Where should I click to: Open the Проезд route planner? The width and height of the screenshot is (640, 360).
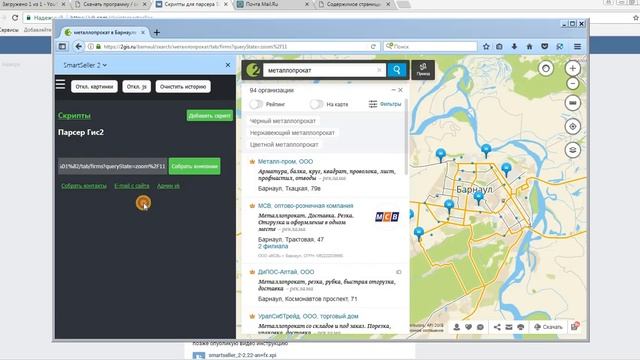423,70
